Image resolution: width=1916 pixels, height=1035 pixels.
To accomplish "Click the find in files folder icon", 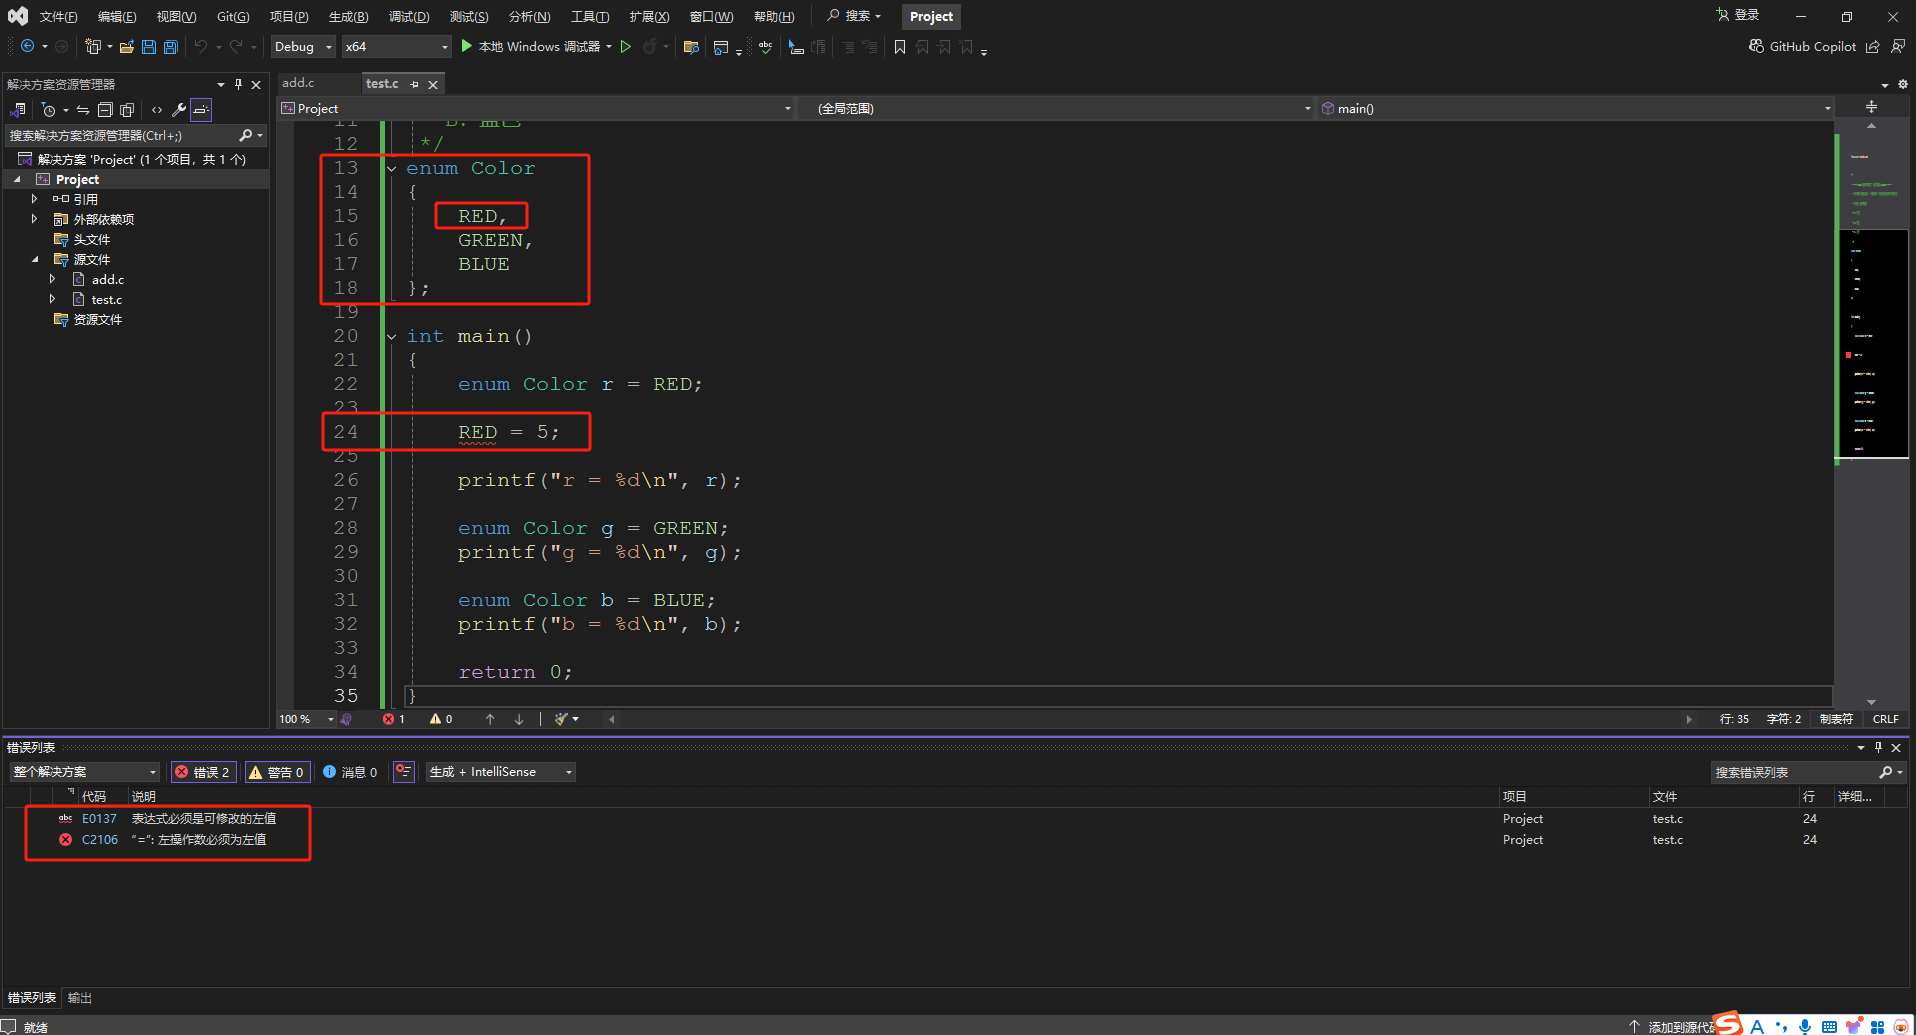I will pyautogui.click(x=691, y=46).
